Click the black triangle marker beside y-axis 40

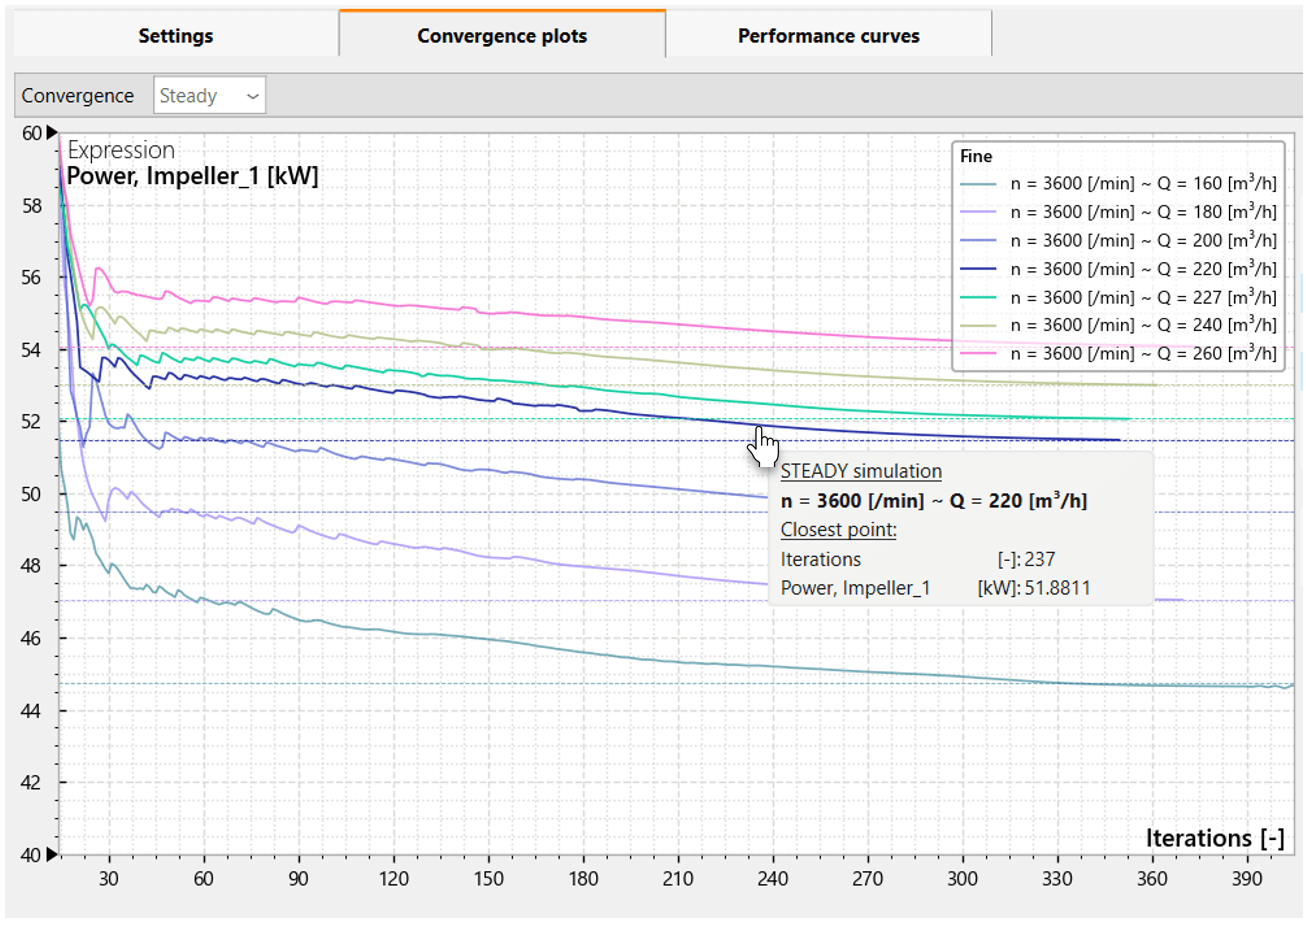tap(52, 854)
